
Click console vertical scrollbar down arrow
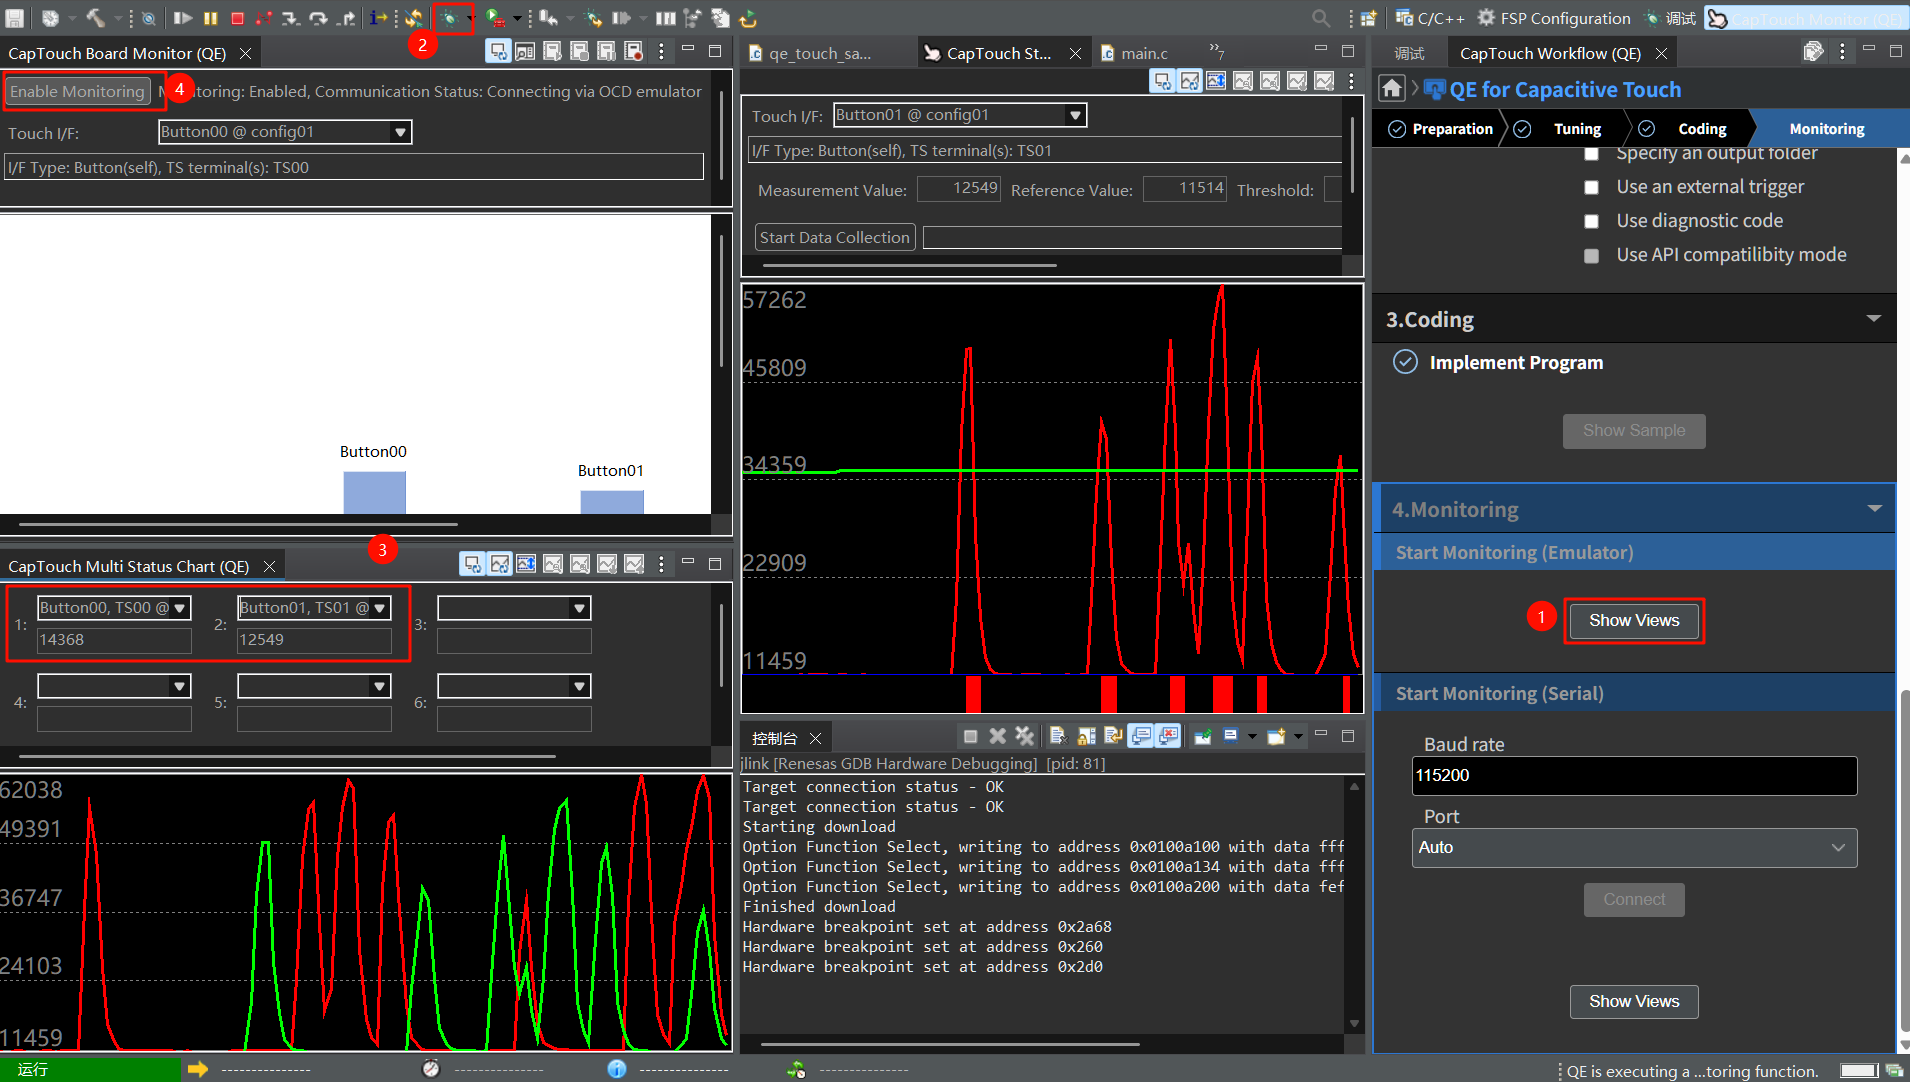pos(1354,1024)
